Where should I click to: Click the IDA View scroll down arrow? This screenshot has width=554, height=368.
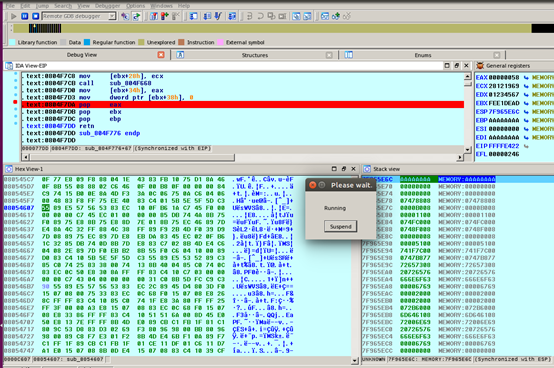[467, 150]
